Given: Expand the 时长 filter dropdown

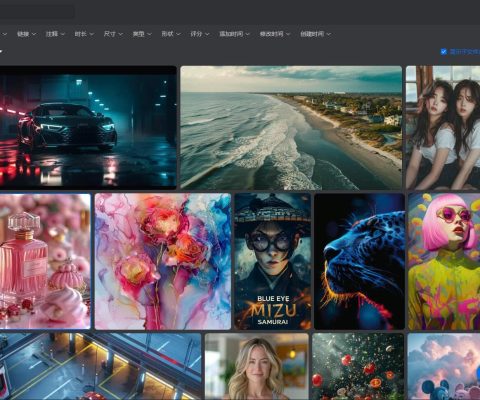Looking at the screenshot, I should click(x=84, y=34).
